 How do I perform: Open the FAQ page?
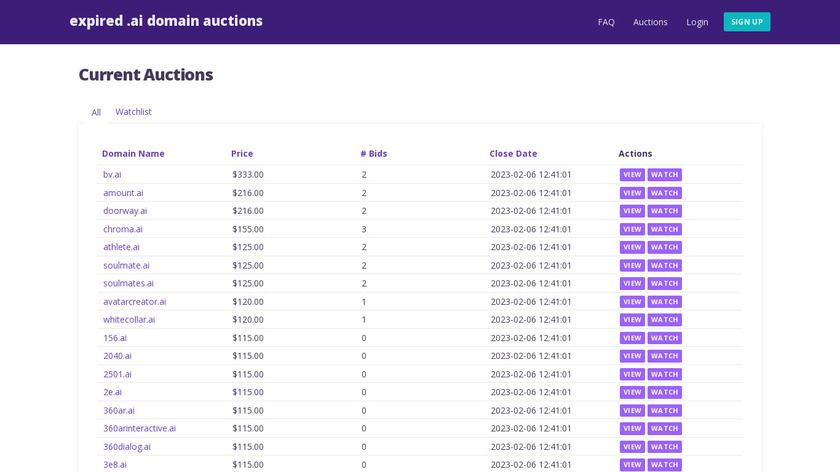pyautogui.click(x=606, y=22)
